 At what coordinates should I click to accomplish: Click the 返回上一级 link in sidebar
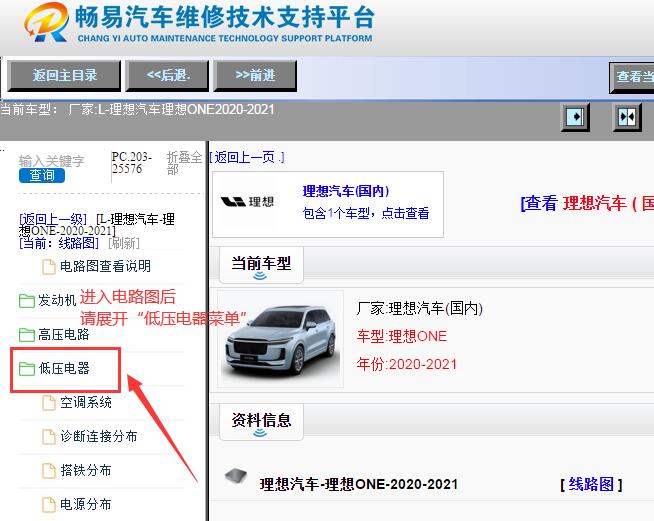pos(53,219)
